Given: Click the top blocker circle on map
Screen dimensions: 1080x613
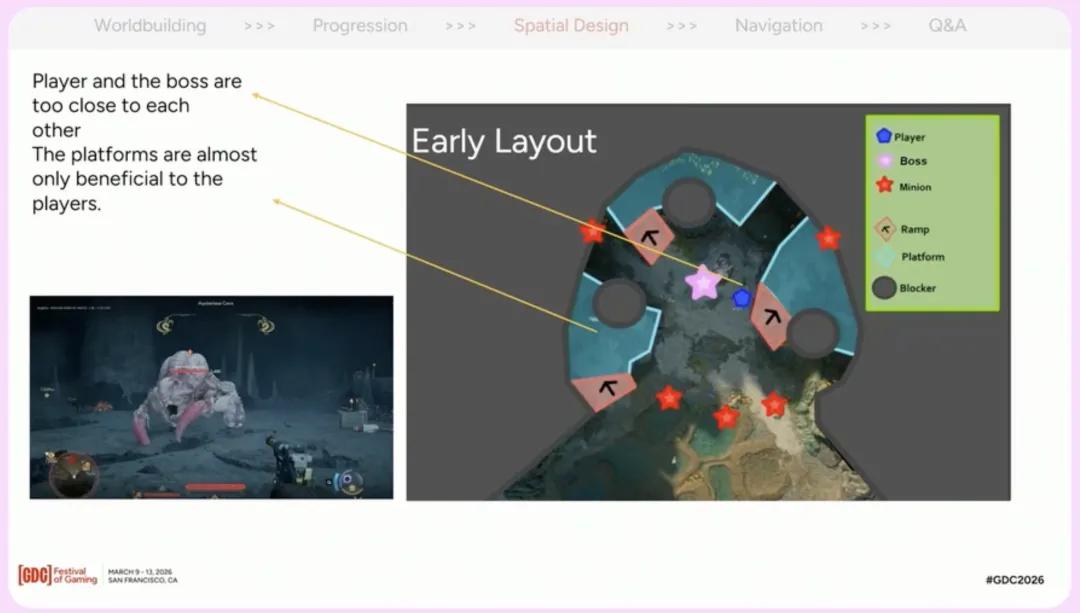Looking at the screenshot, I should click(689, 202).
